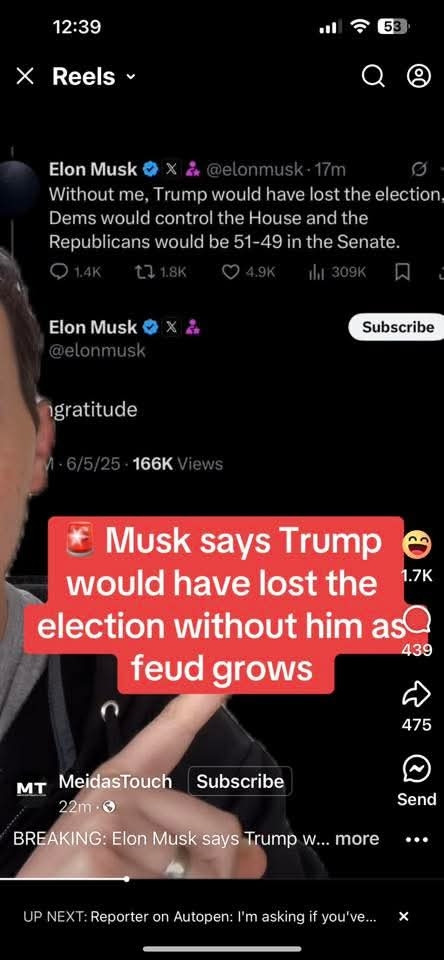Tap the MT profile avatar

(31, 788)
